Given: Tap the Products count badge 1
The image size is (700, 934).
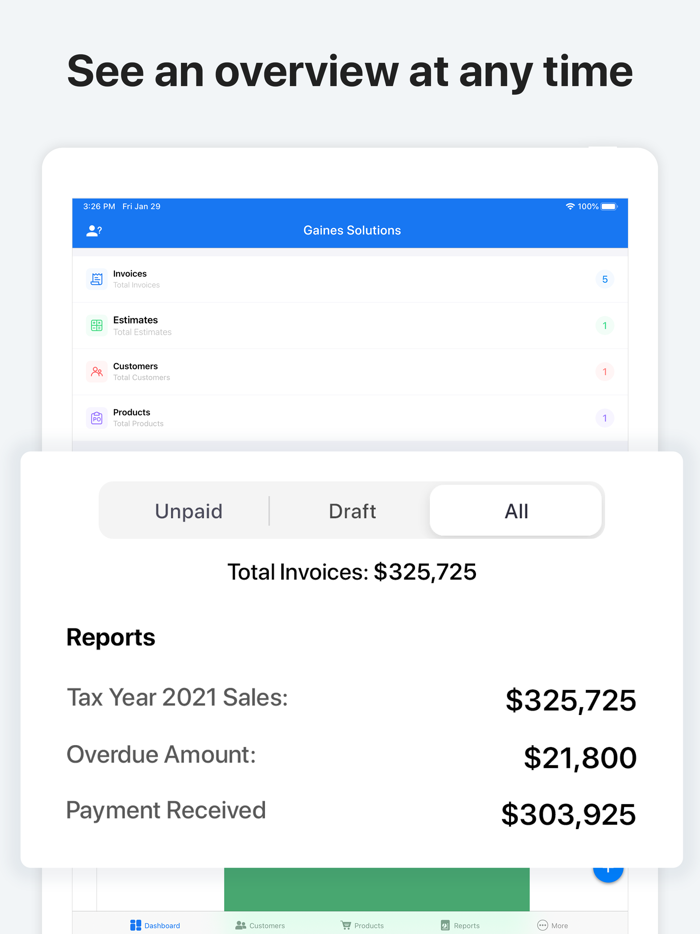Looking at the screenshot, I should [x=605, y=418].
